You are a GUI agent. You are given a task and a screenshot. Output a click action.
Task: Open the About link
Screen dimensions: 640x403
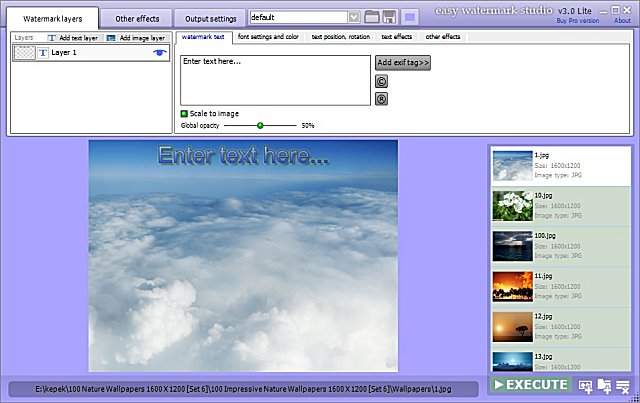click(622, 20)
